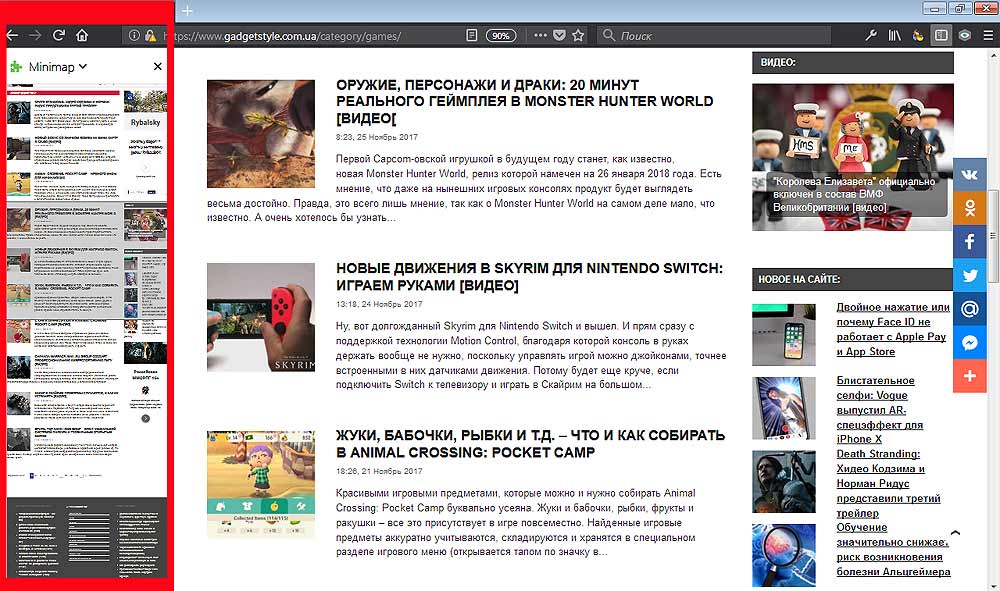Click the colorful flame extension icon
Image resolution: width=1000 pixels, height=591 pixels.
[x=918, y=36]
